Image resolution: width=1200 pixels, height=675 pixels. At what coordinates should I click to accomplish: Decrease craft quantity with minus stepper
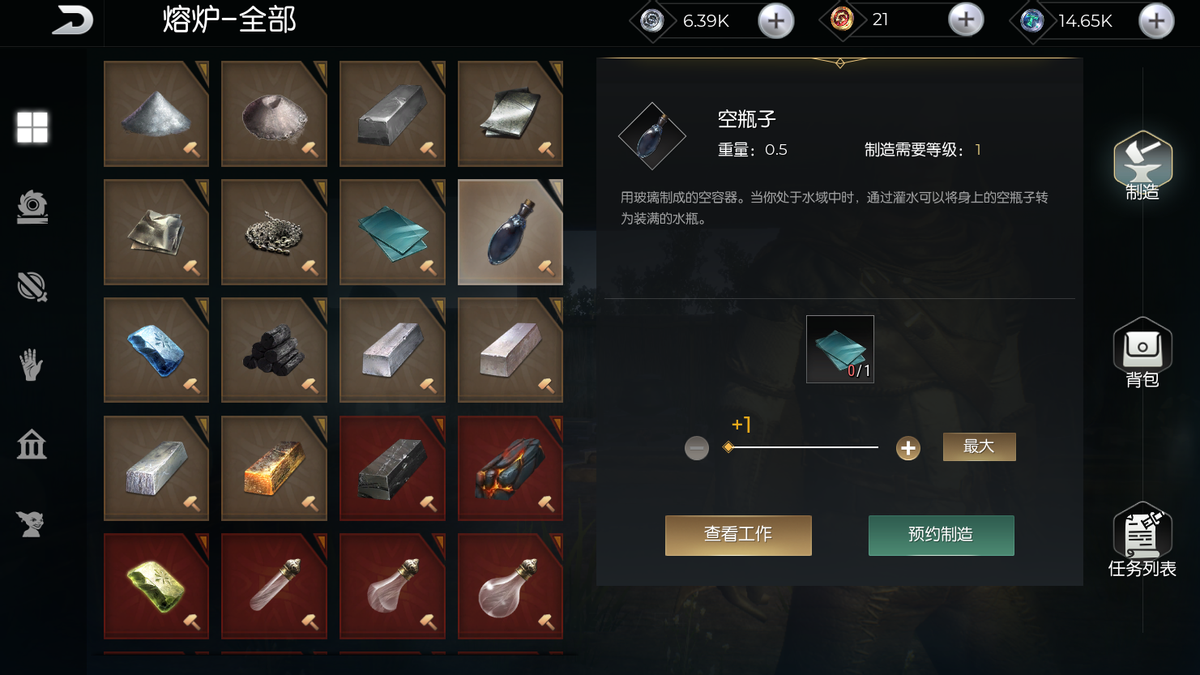[x=697, y=448]
